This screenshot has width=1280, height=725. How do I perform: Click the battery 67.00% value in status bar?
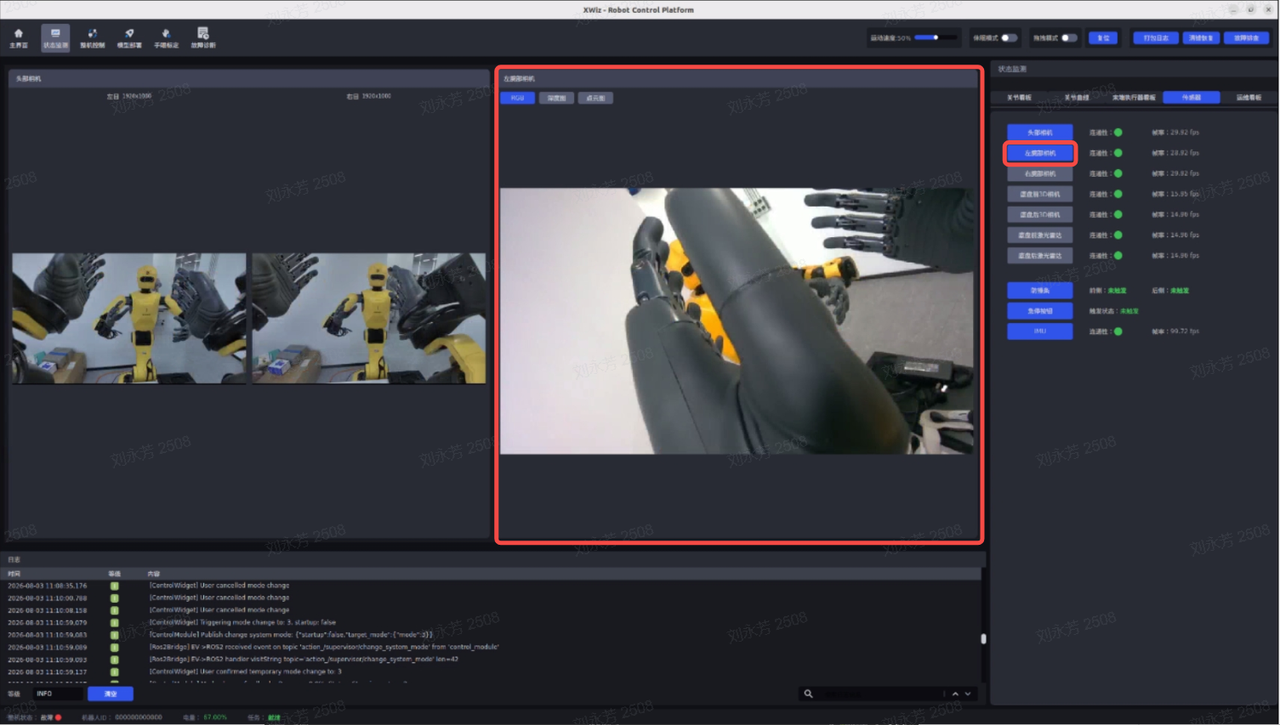[216, 717]
